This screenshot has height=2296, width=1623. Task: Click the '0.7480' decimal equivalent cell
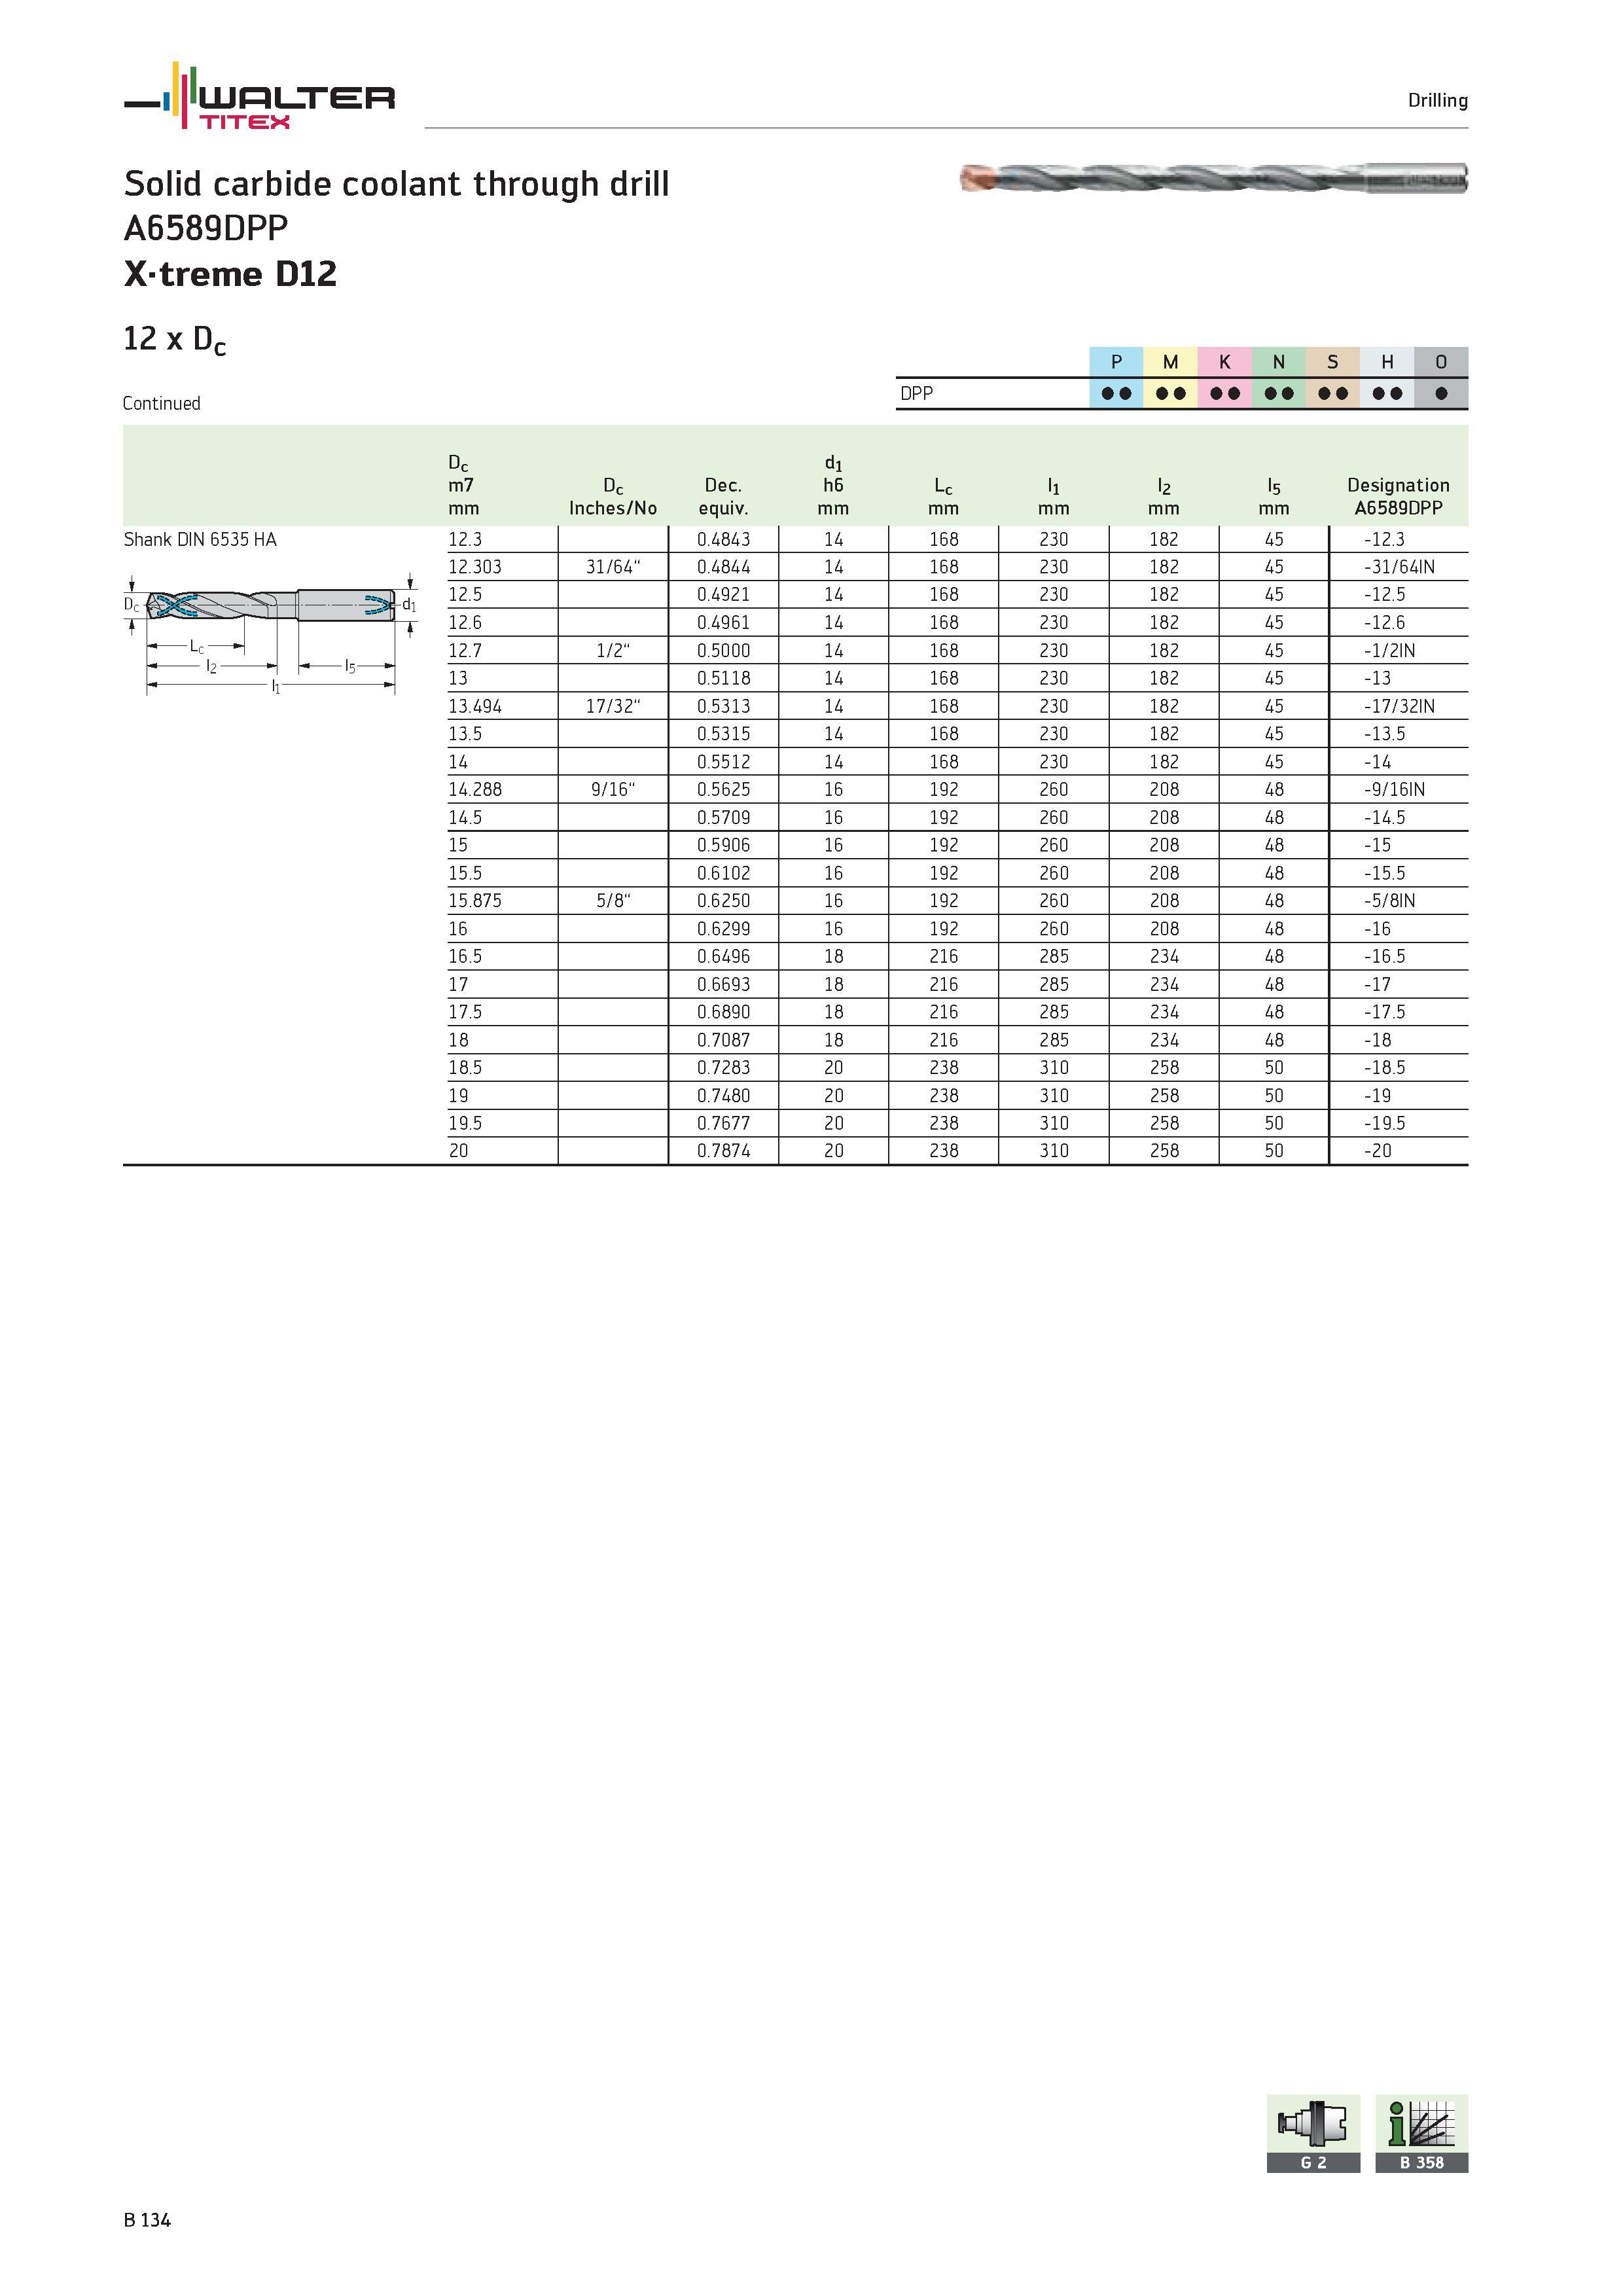(x=723, y=1096)
